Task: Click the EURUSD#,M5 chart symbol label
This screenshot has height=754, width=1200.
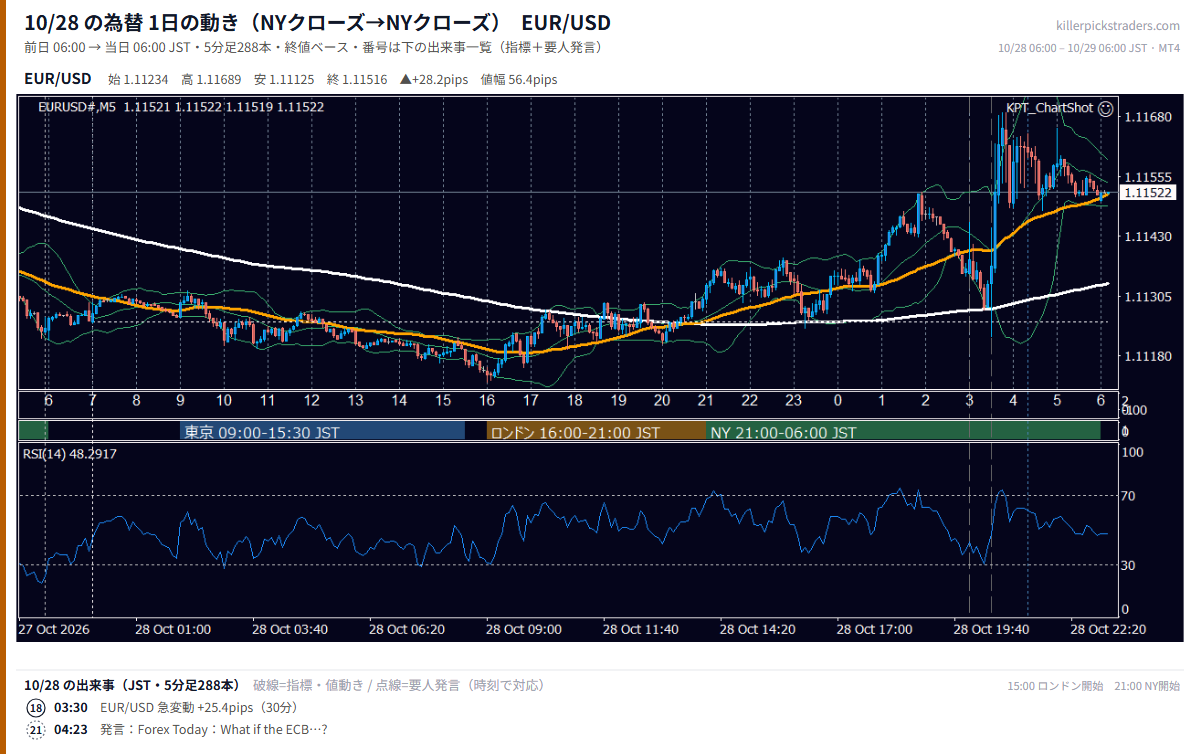Action: [77, 107]
